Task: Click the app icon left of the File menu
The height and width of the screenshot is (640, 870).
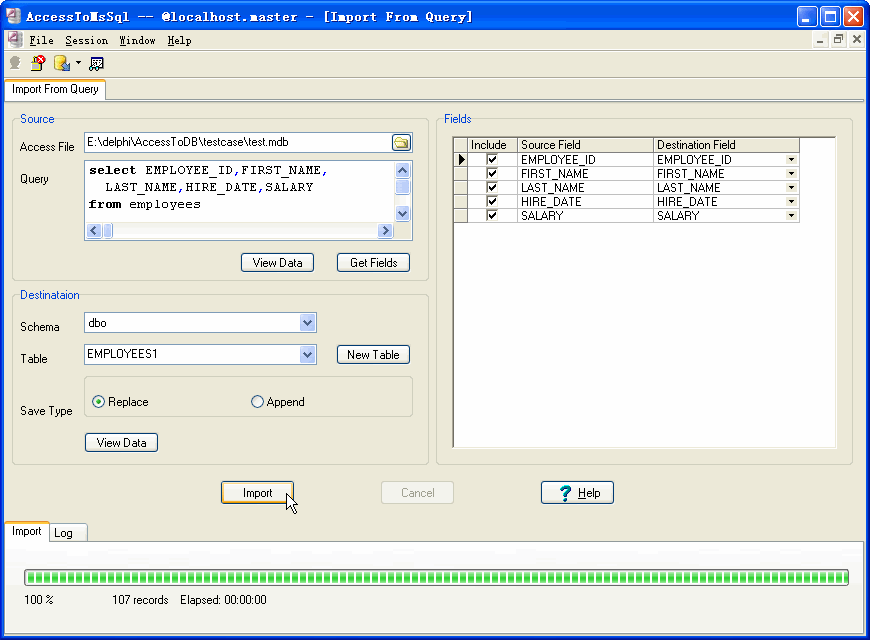Action: [x=15, y=40]
